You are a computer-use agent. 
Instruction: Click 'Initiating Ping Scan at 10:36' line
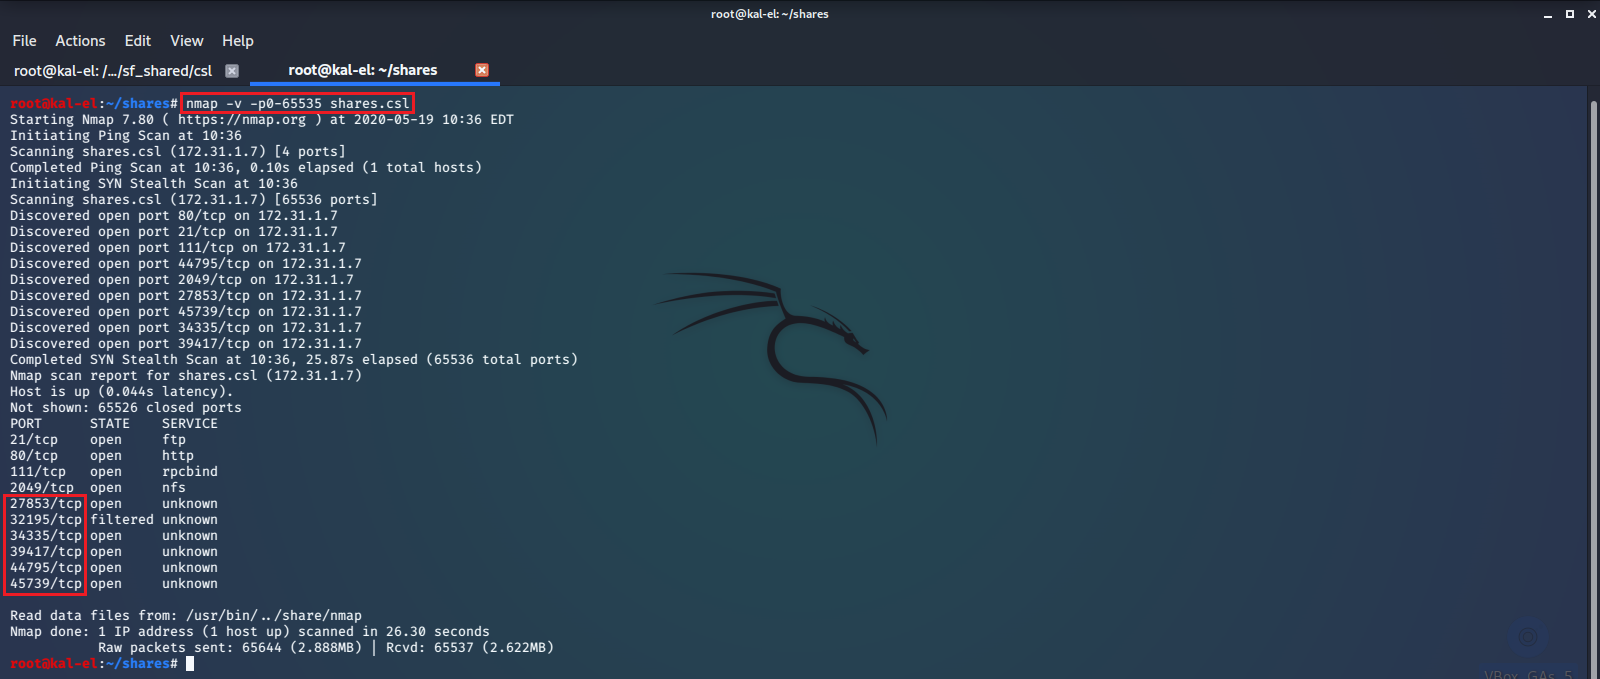pos(126,135)
